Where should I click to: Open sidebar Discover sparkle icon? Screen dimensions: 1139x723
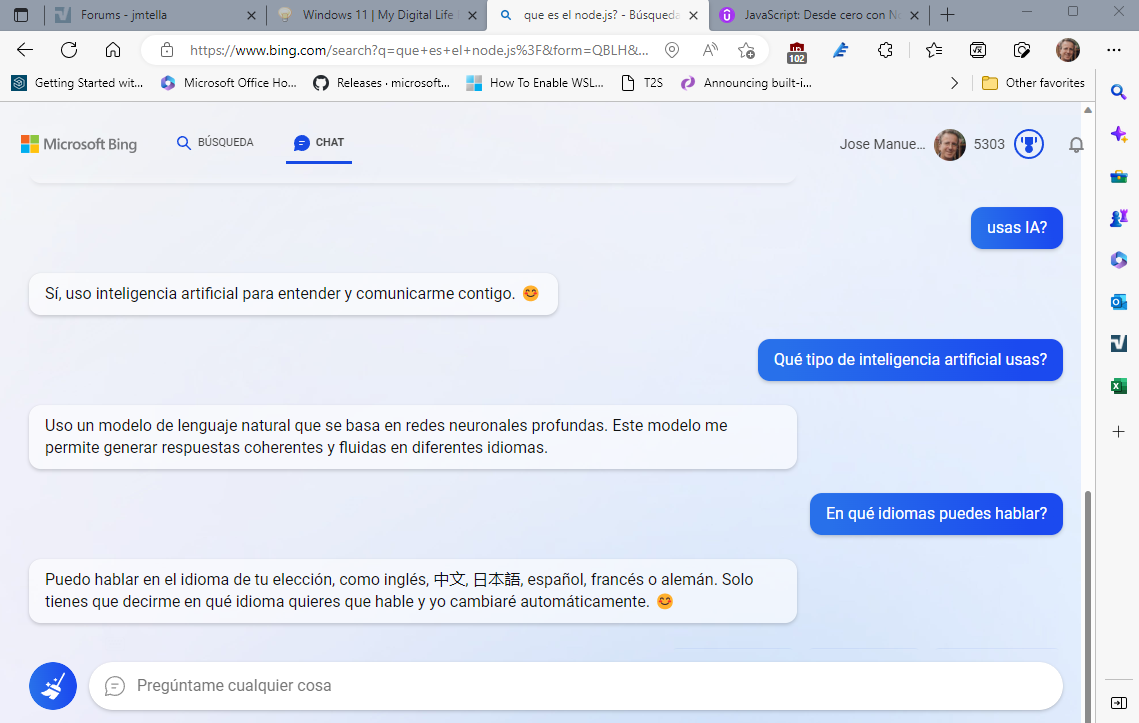click(1119, 134)
